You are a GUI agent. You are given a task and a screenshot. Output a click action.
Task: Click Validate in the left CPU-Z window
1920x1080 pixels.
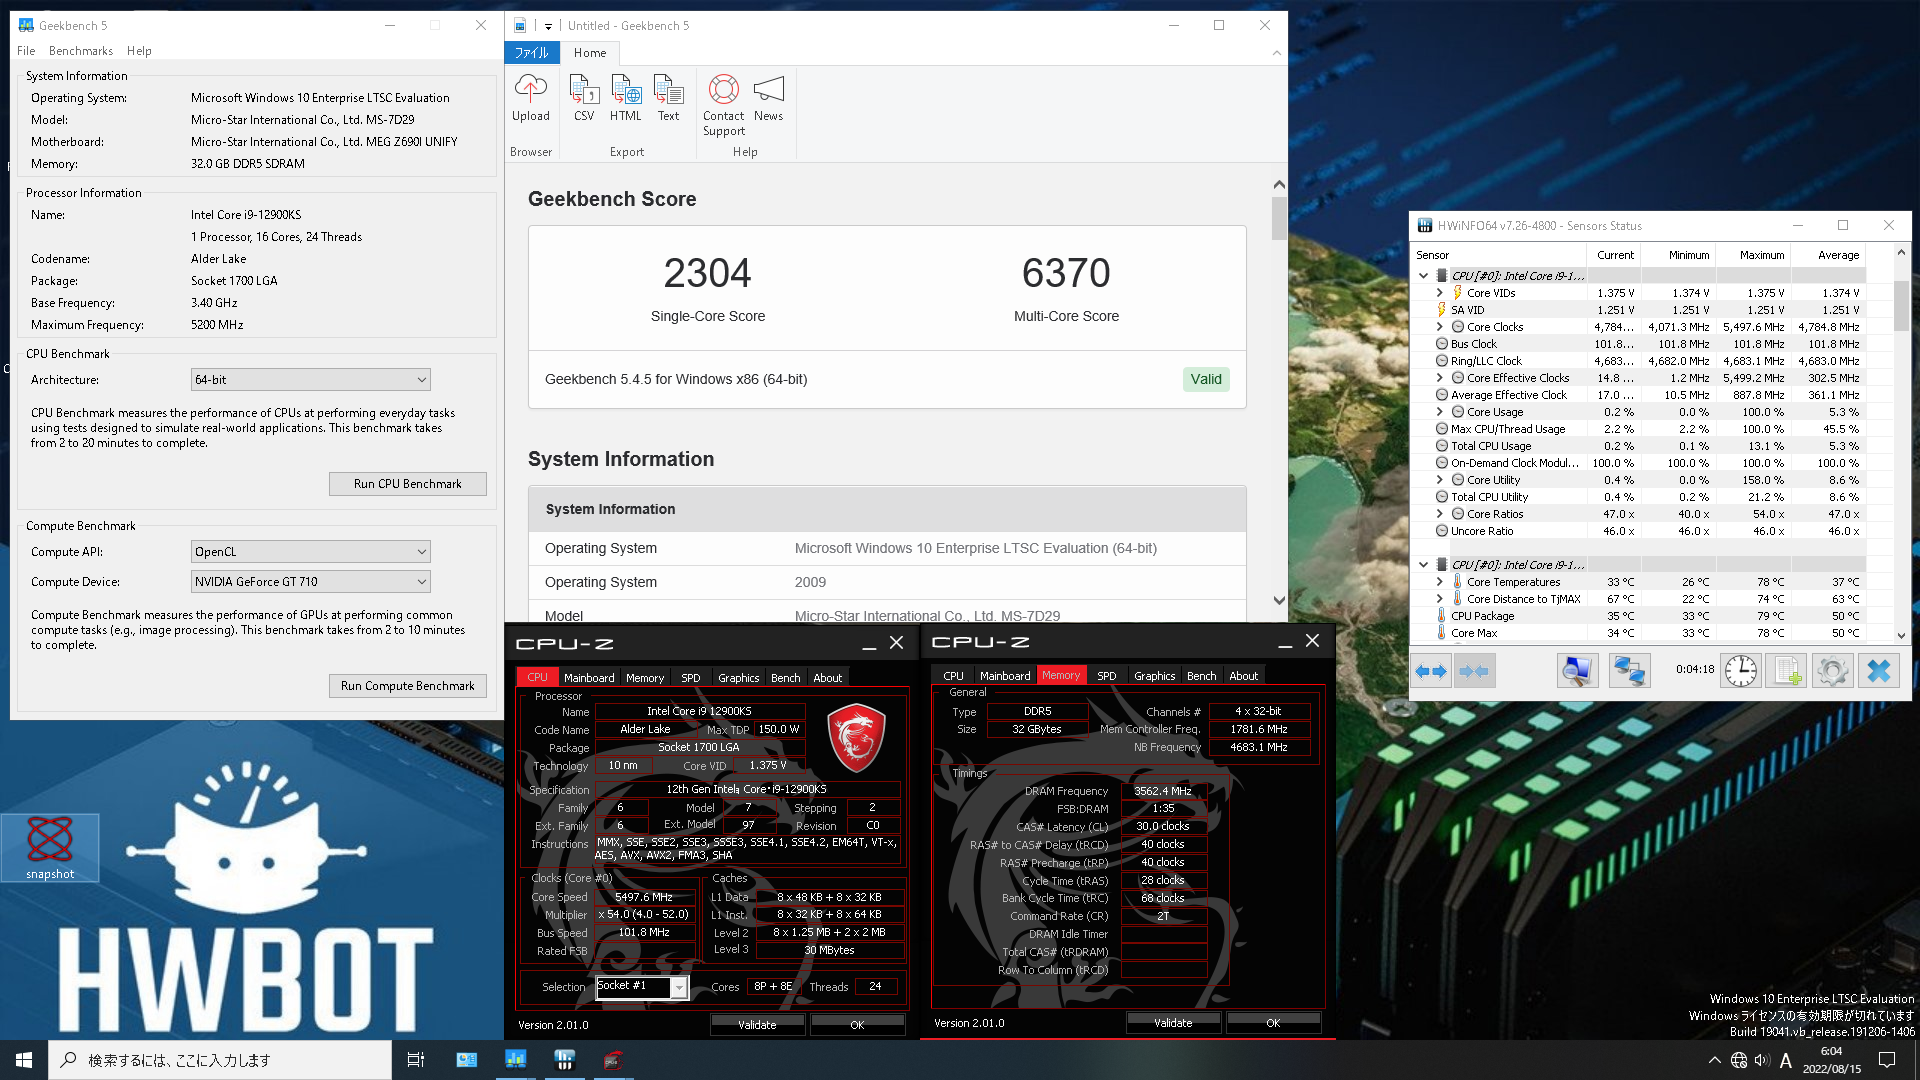(x=757, y=1025)
